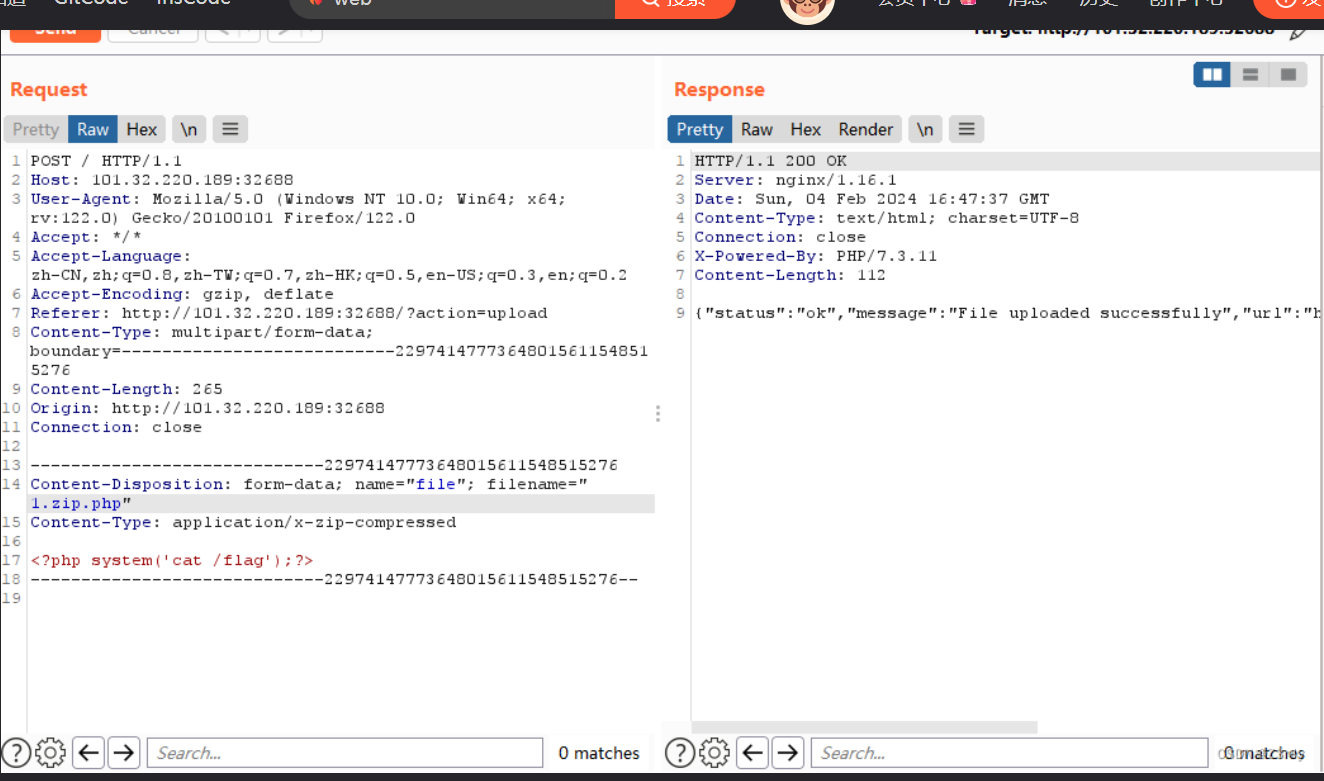Switch Request view to Pretty tab
This screenshot has width=1324, height=781.
36,129
